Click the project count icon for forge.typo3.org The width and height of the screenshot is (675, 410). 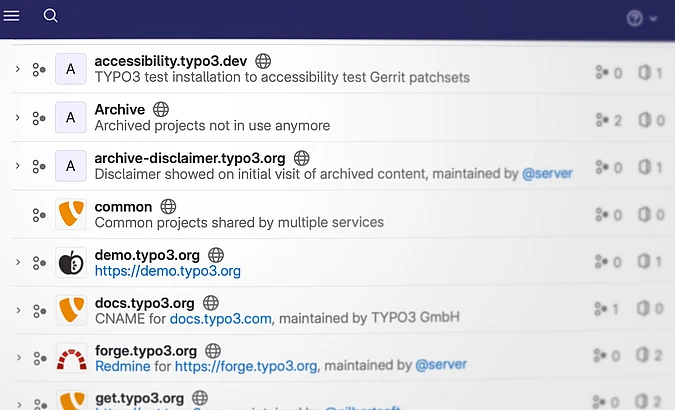(645, 356)
